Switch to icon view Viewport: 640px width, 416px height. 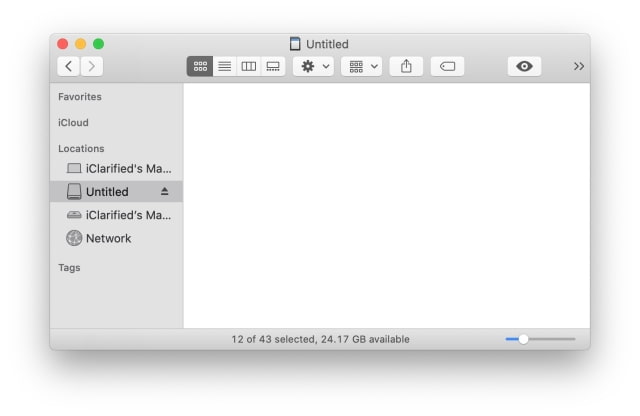[x=200, y=66]
